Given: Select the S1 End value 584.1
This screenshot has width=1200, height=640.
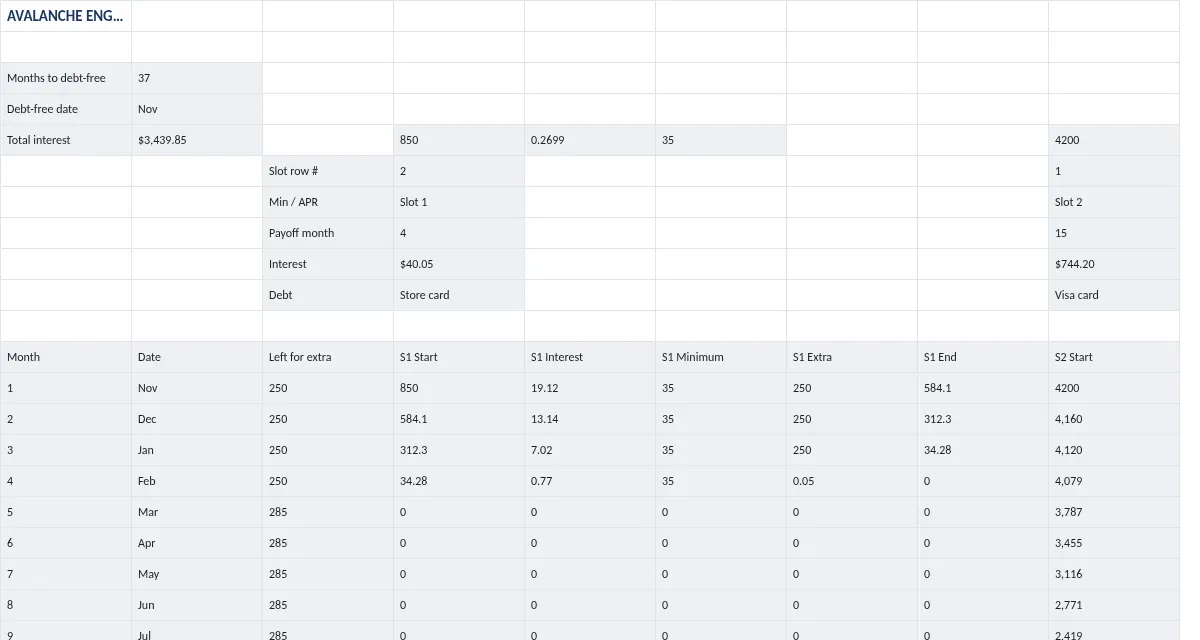Looking at the screenshot, I should click(x=983, y=388).
